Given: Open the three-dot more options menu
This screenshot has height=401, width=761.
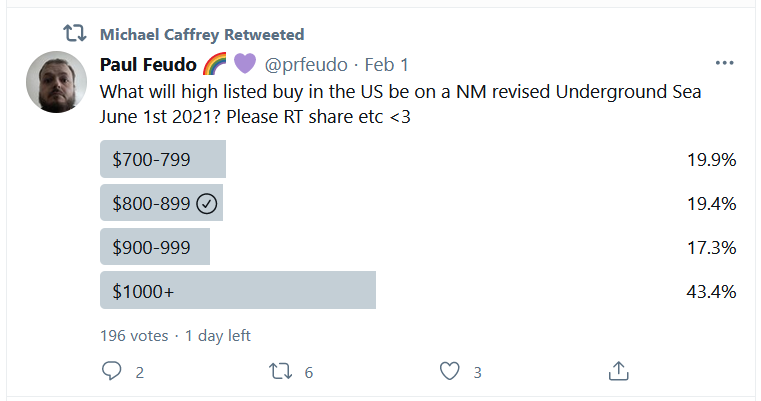Looking at the screenshot, I should 725,62.
